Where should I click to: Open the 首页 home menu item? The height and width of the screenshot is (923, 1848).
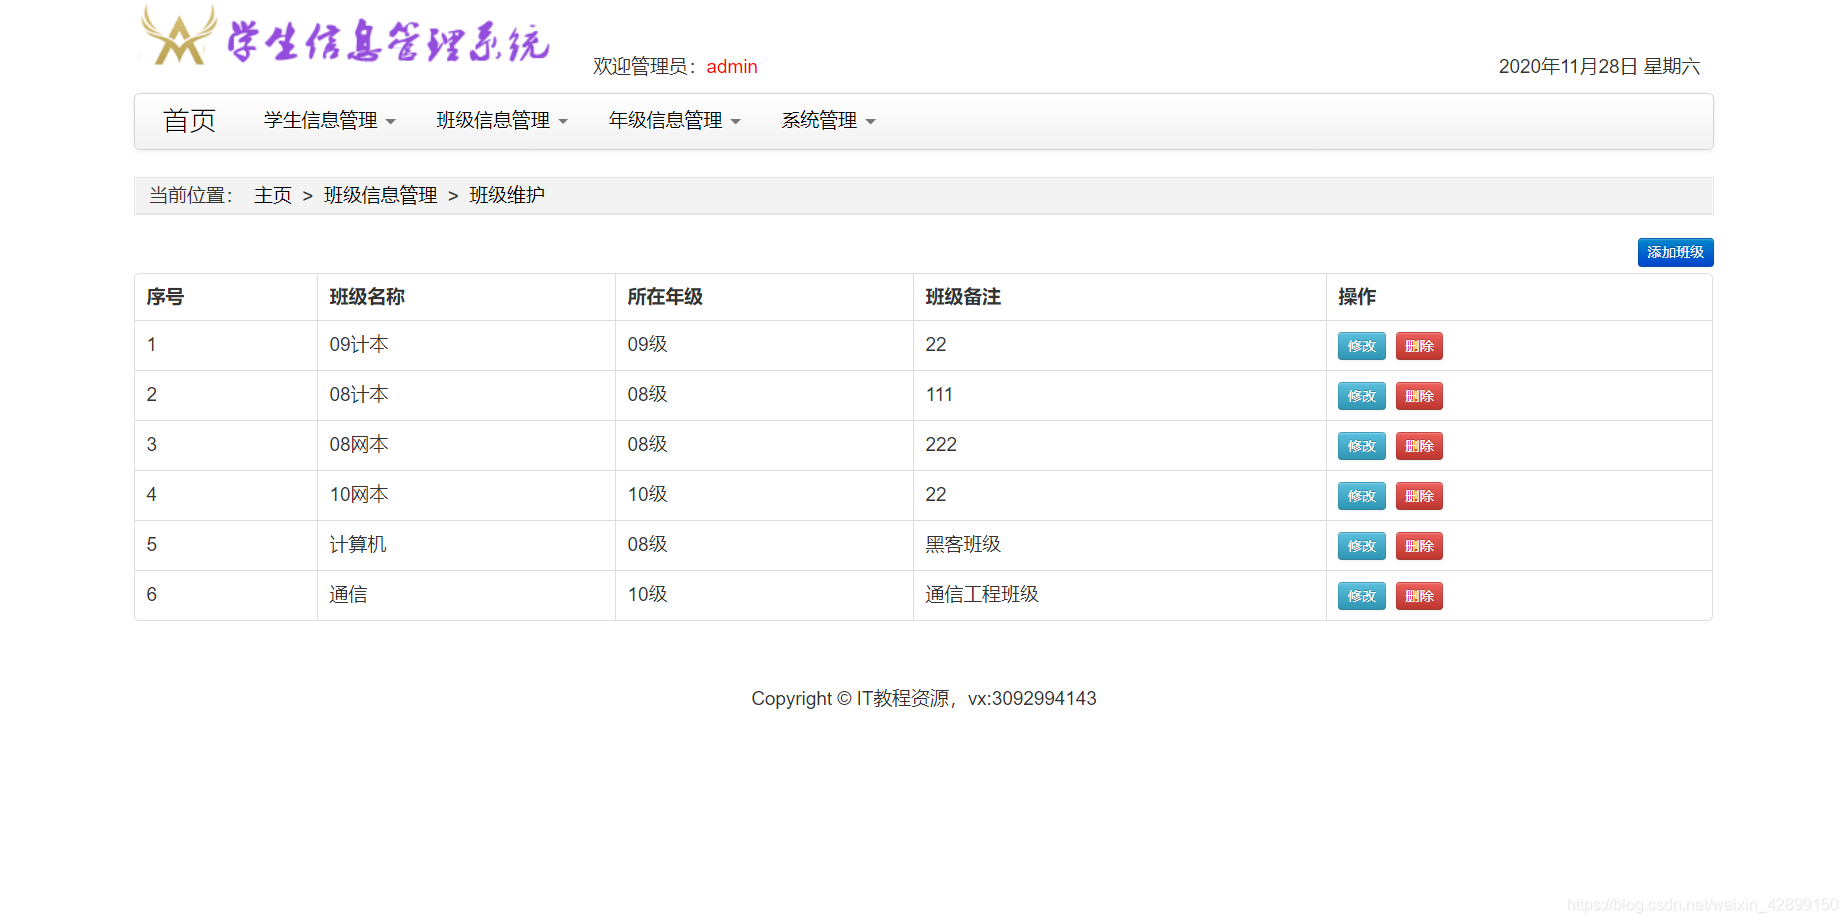pyautogui.click(x=190, y=121)
